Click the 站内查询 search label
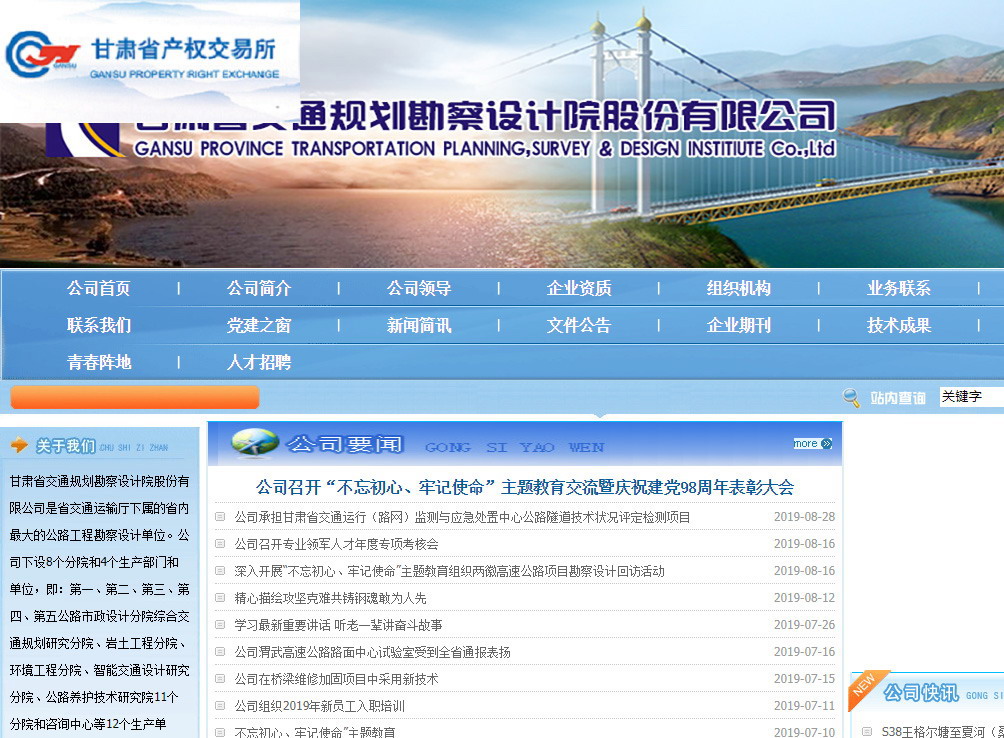Viewport: 1004px width, 738px height. pyautogui.click(x=898, y=398)
